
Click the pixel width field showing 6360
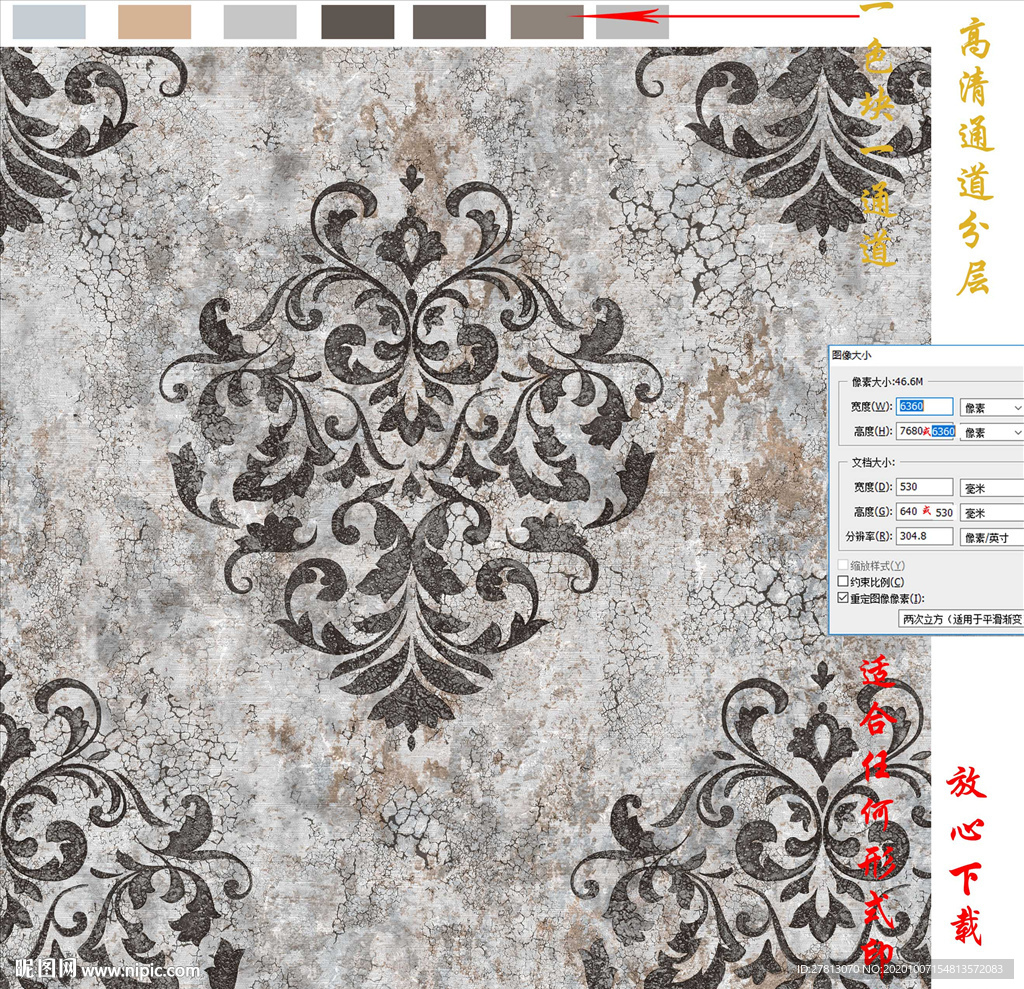pos(924,406)
